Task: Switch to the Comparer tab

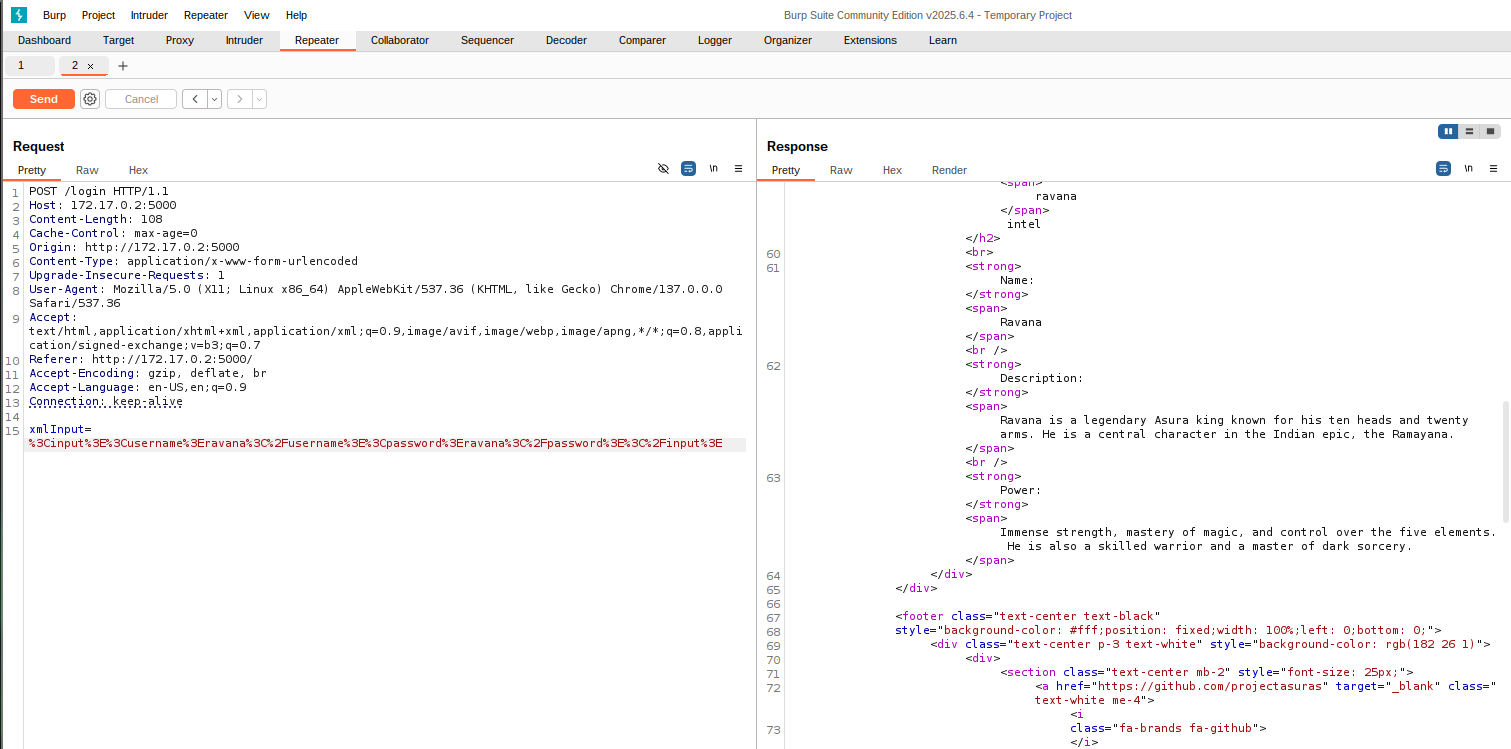Action: pyautogui.click(x=642, y=40)
